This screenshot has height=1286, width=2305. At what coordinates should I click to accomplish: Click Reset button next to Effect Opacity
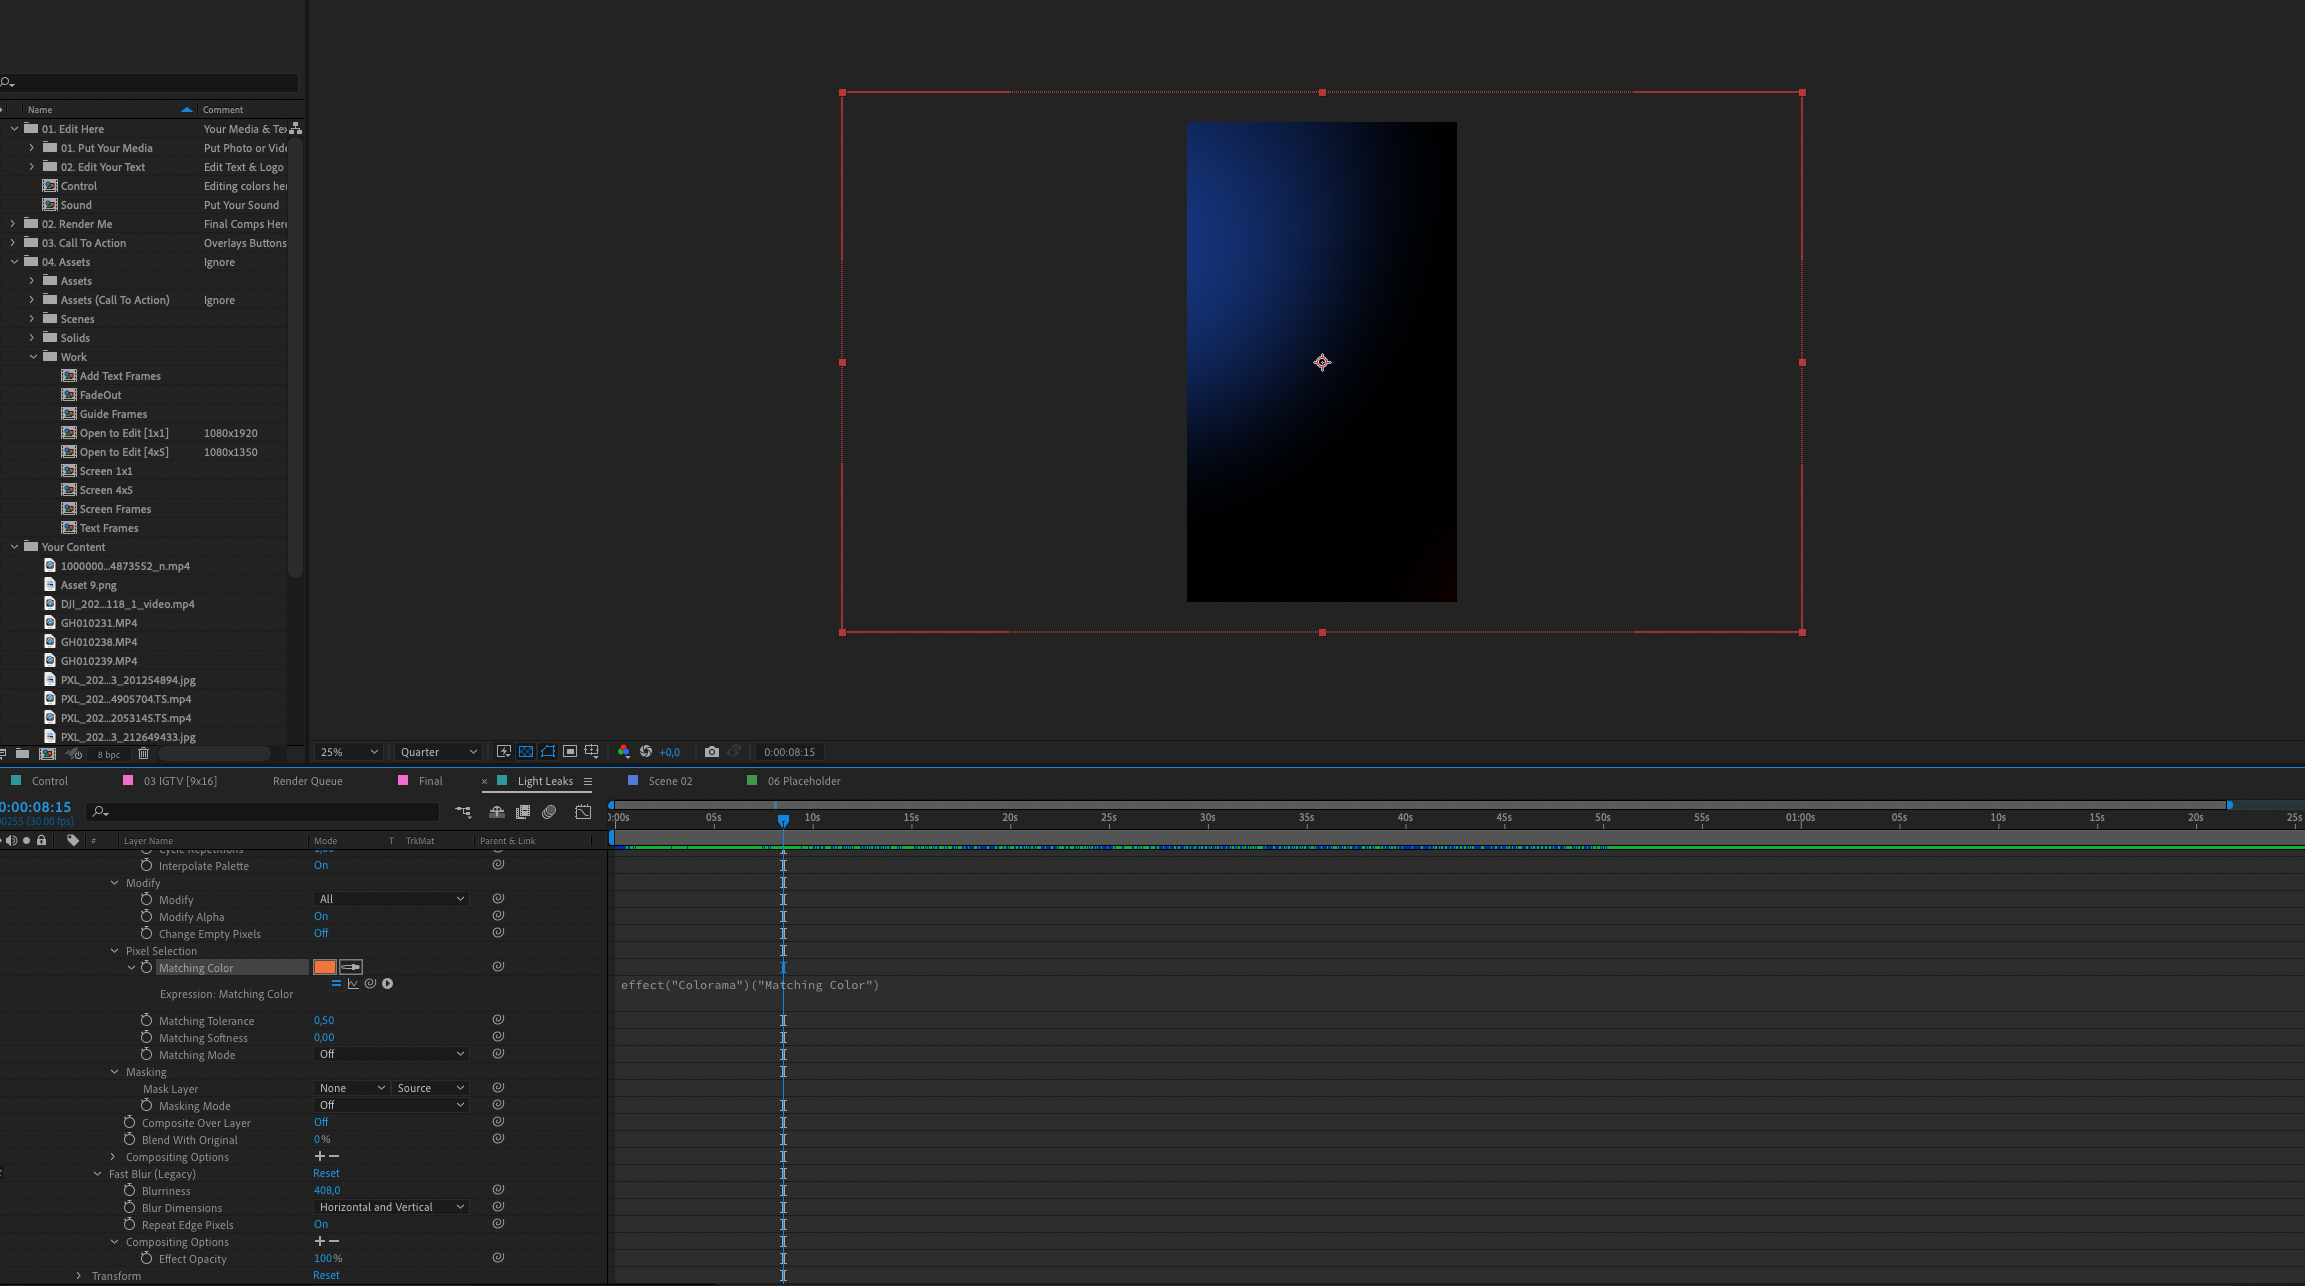tap(325, 1275)
